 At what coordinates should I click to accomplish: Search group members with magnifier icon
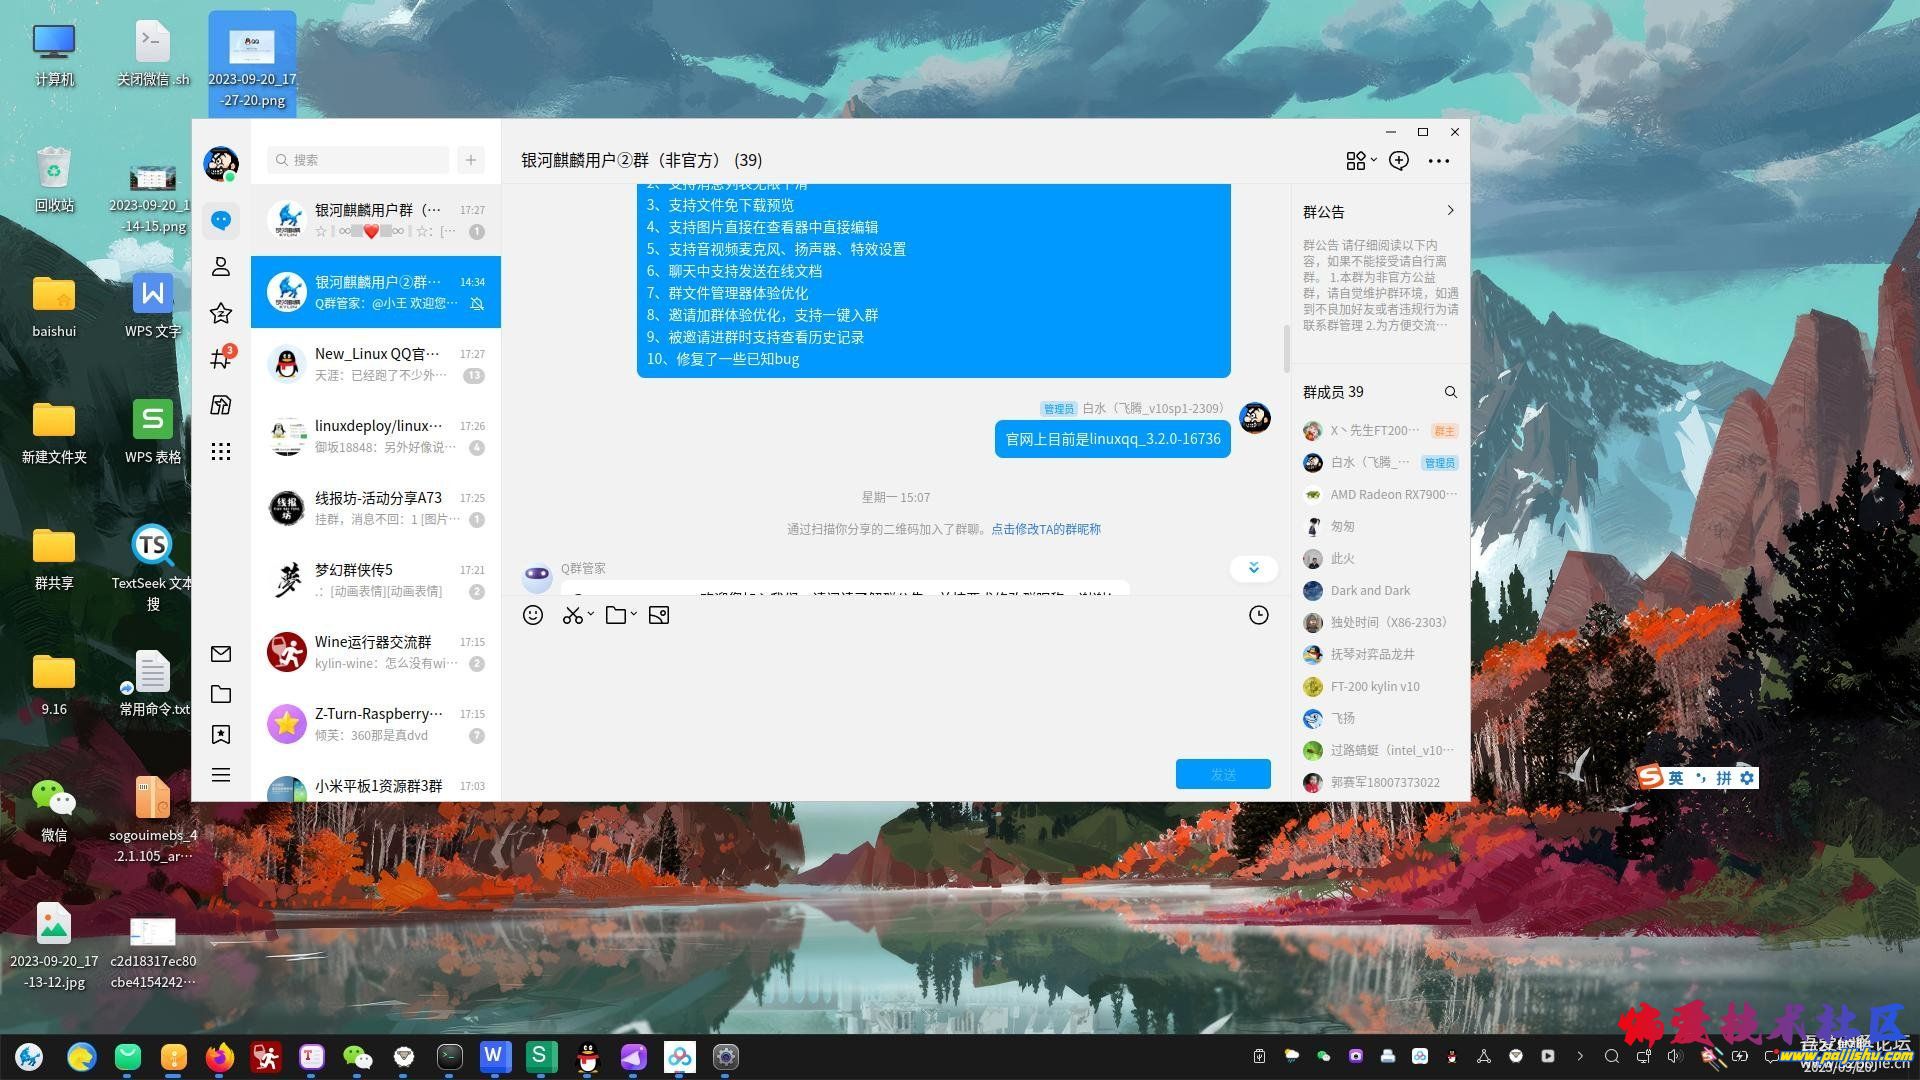[x=1450, y=392]
